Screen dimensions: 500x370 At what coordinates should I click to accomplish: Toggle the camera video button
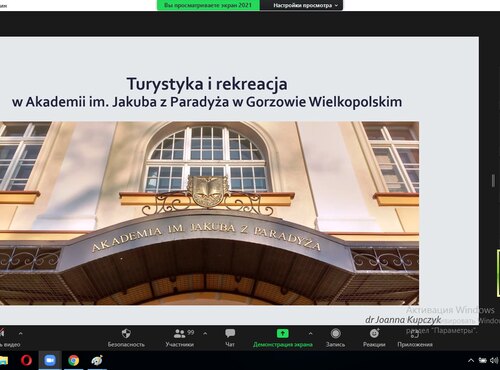7,338
